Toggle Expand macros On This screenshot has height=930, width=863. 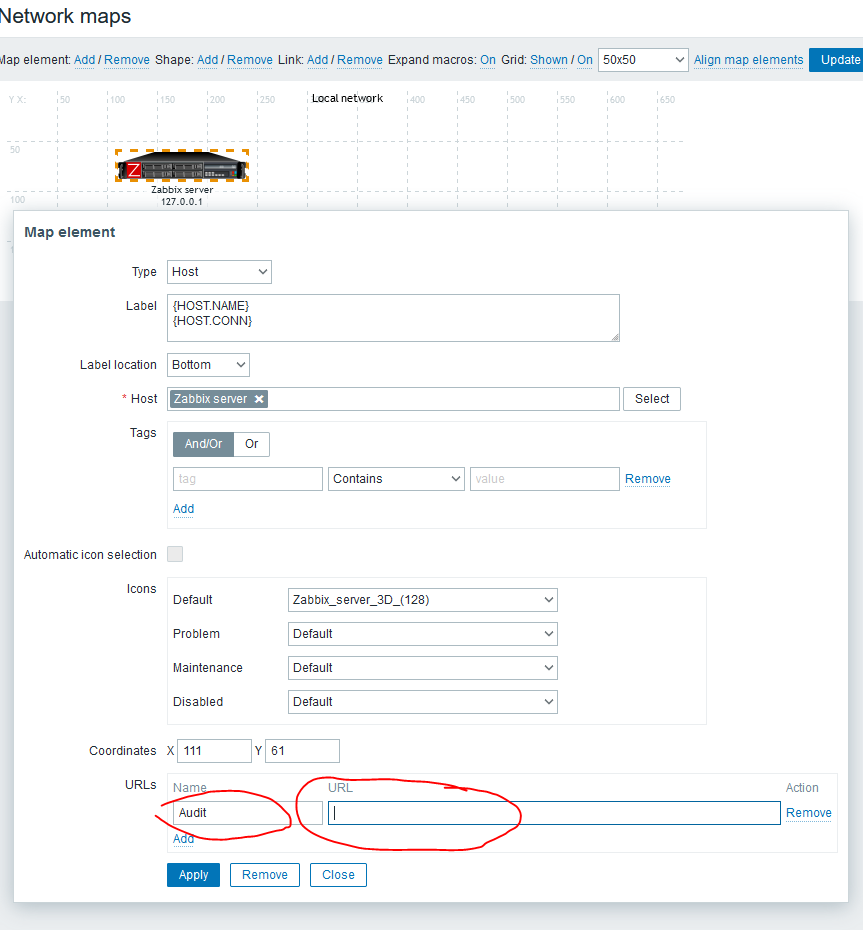(x=488, y=60)
